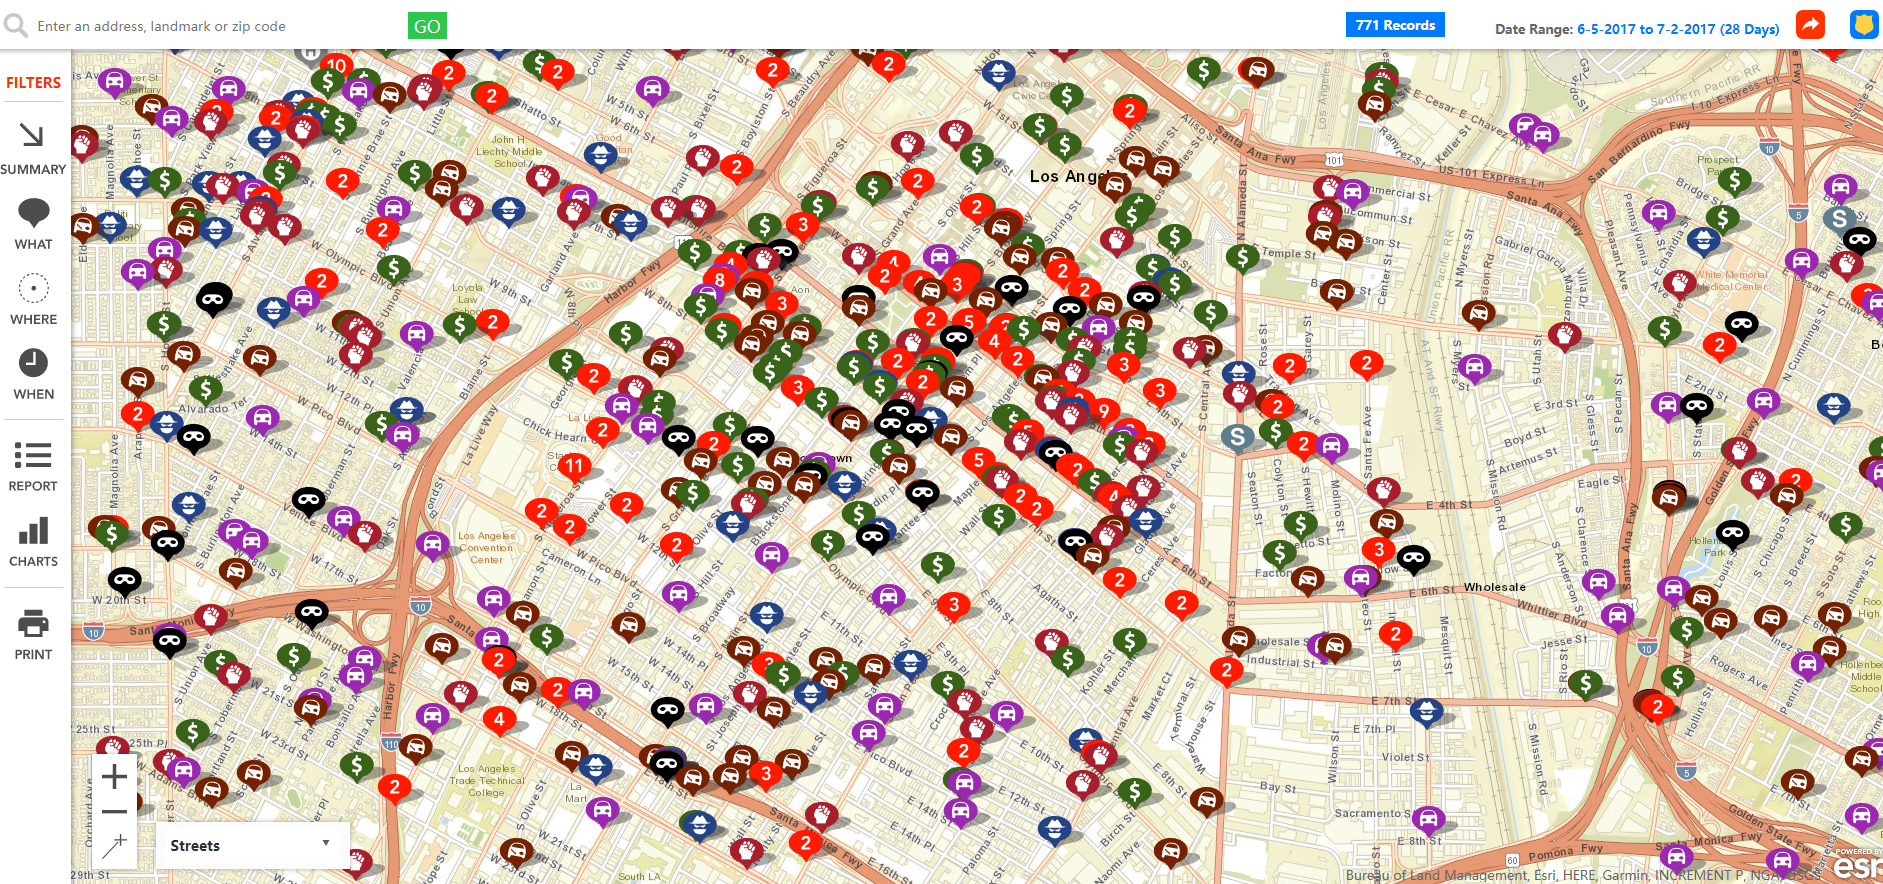This screenshot has width=1883, height=884.
Task: Click the red cluster marker labeled 11
Action: tap(573, 465)
